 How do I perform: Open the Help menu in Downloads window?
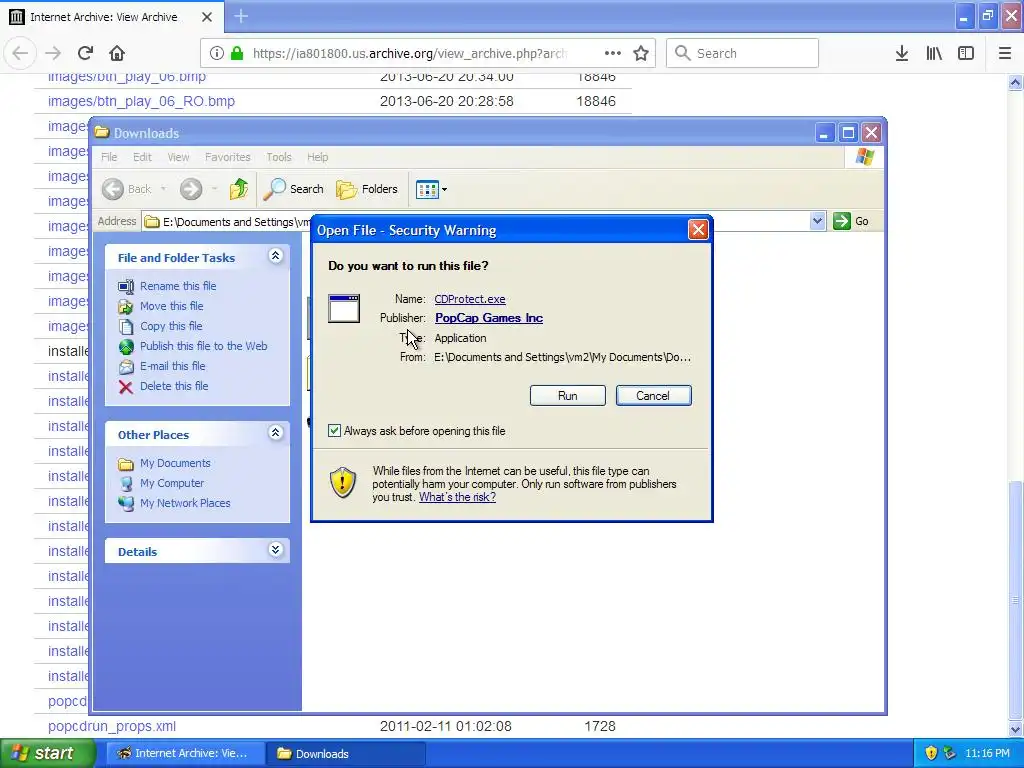317,157
